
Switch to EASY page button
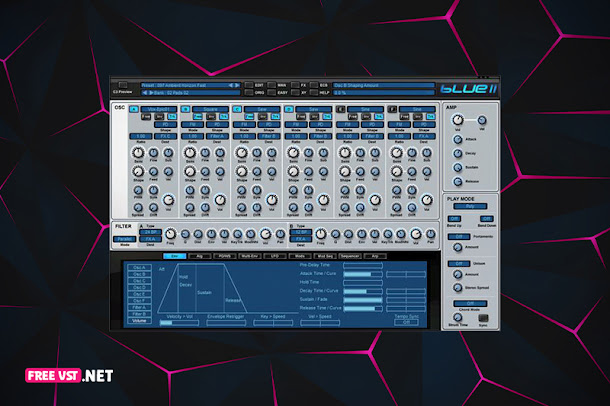pos(272,93)
